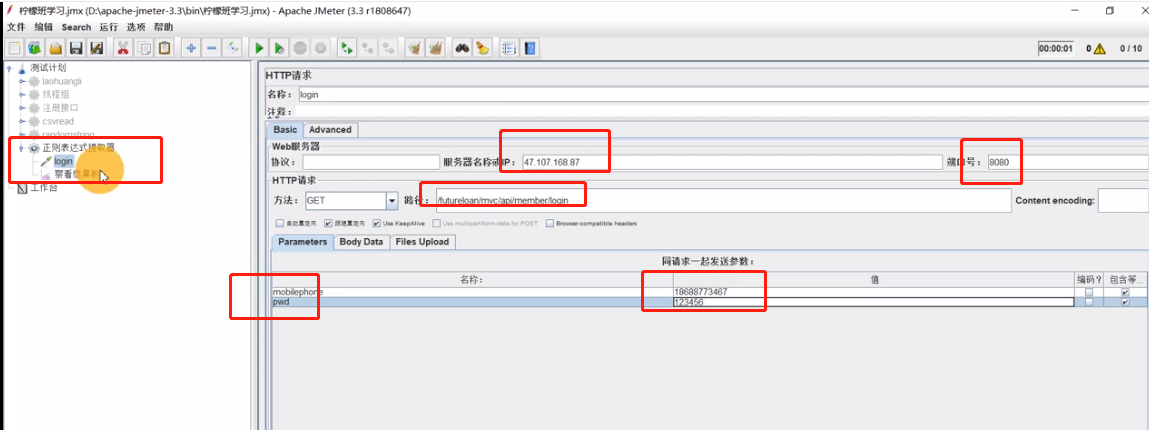The width and height of the screenshot is (1149, 430).
Task: Collapse all nodes with the minus icon
Action: tap(212, 48)
